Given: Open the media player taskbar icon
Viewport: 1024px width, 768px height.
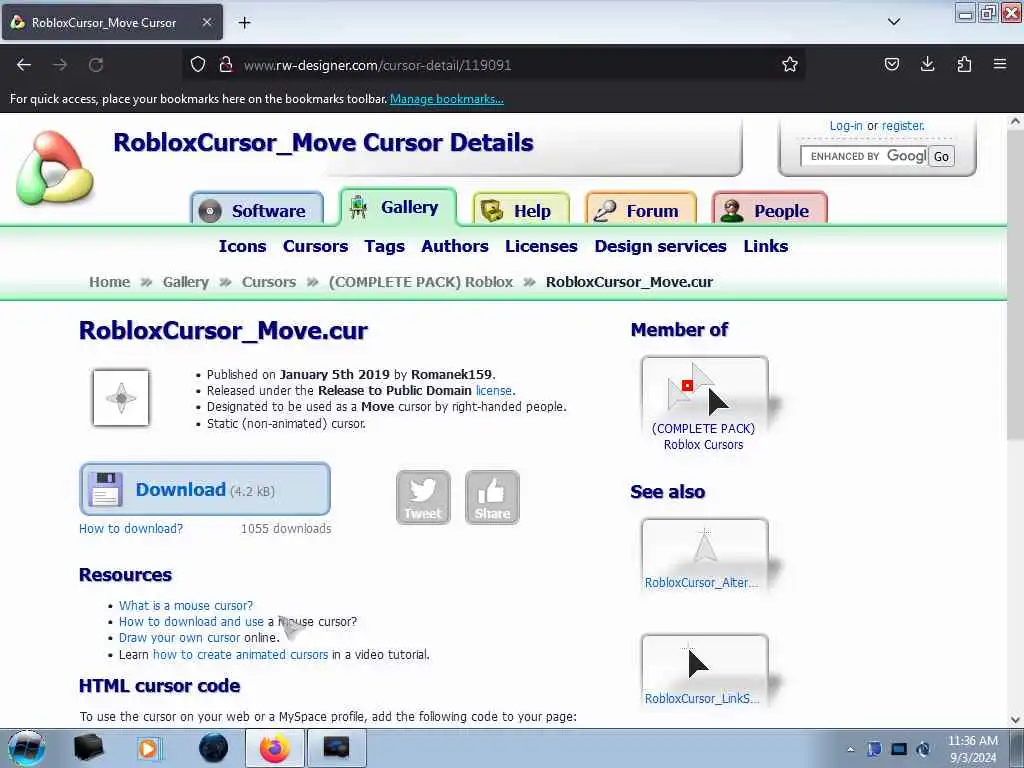Looking at the screenshot, I should pos(150,748).
